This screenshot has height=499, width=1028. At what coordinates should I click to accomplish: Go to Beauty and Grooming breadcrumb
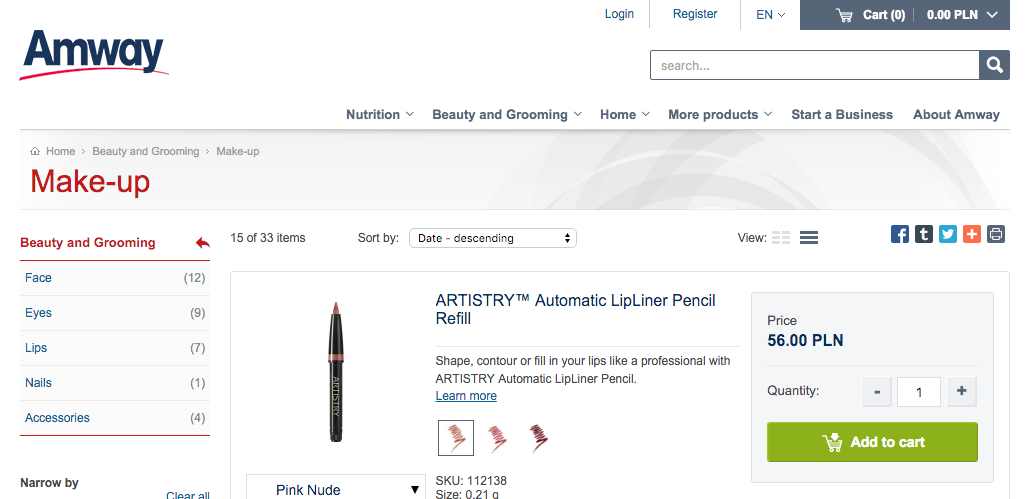(146, 151)
